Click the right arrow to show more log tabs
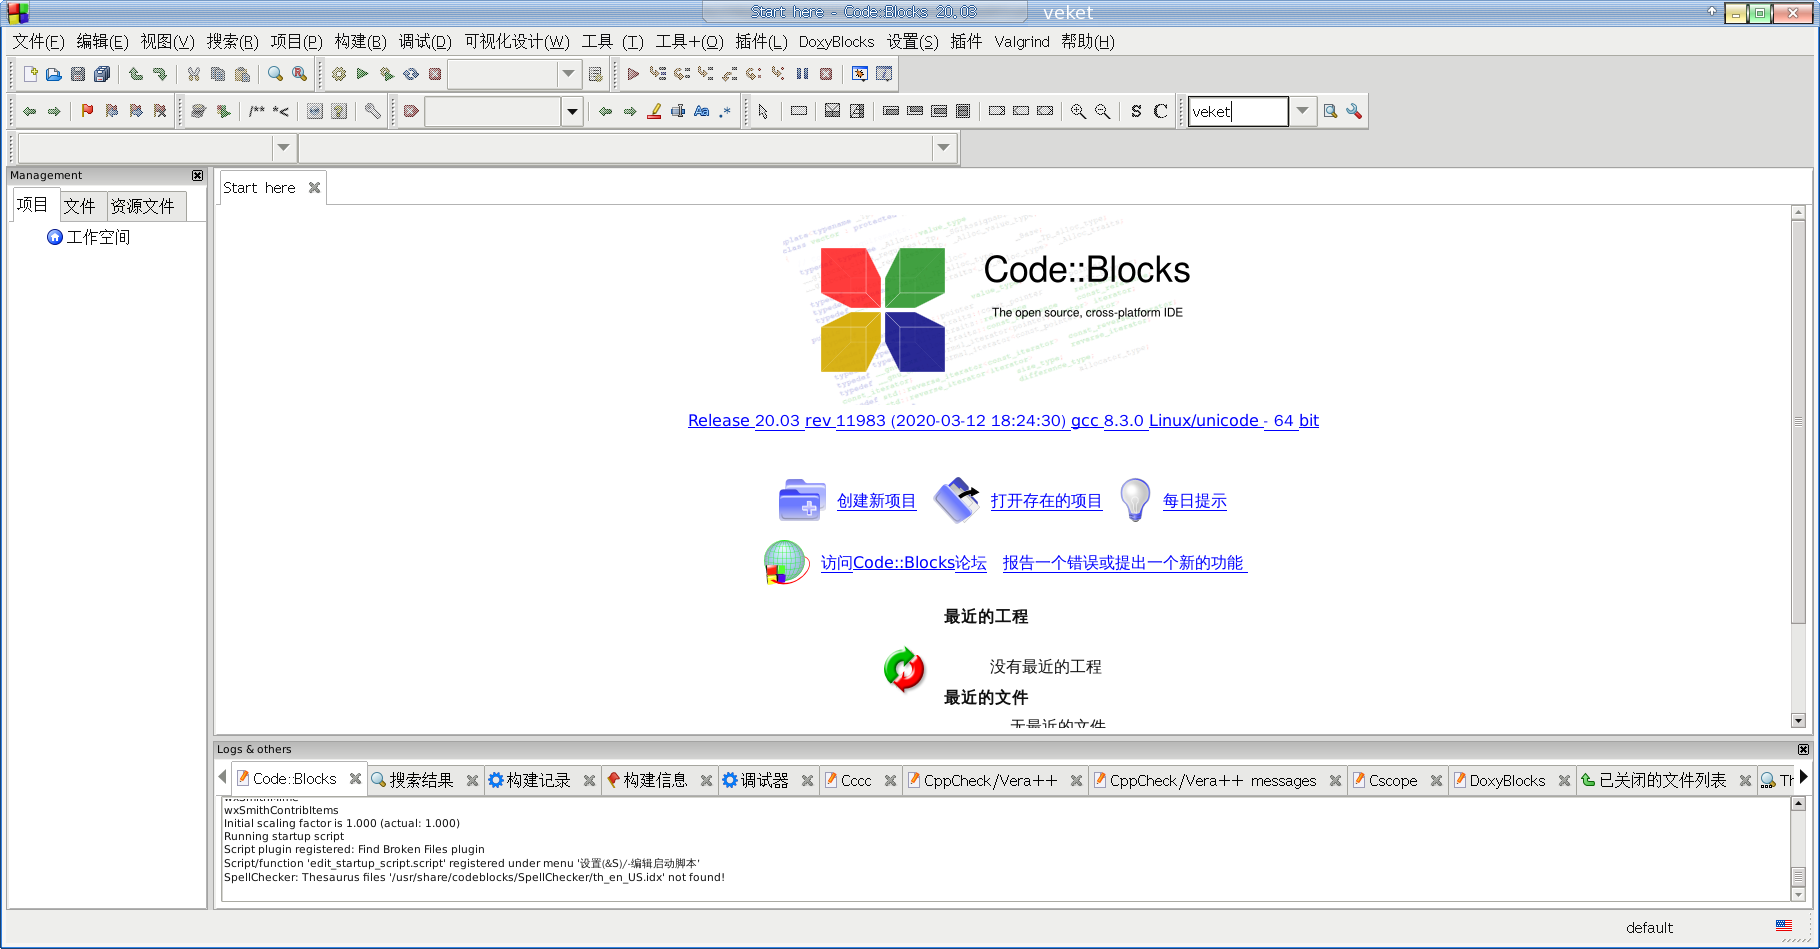 [1804, 777]
